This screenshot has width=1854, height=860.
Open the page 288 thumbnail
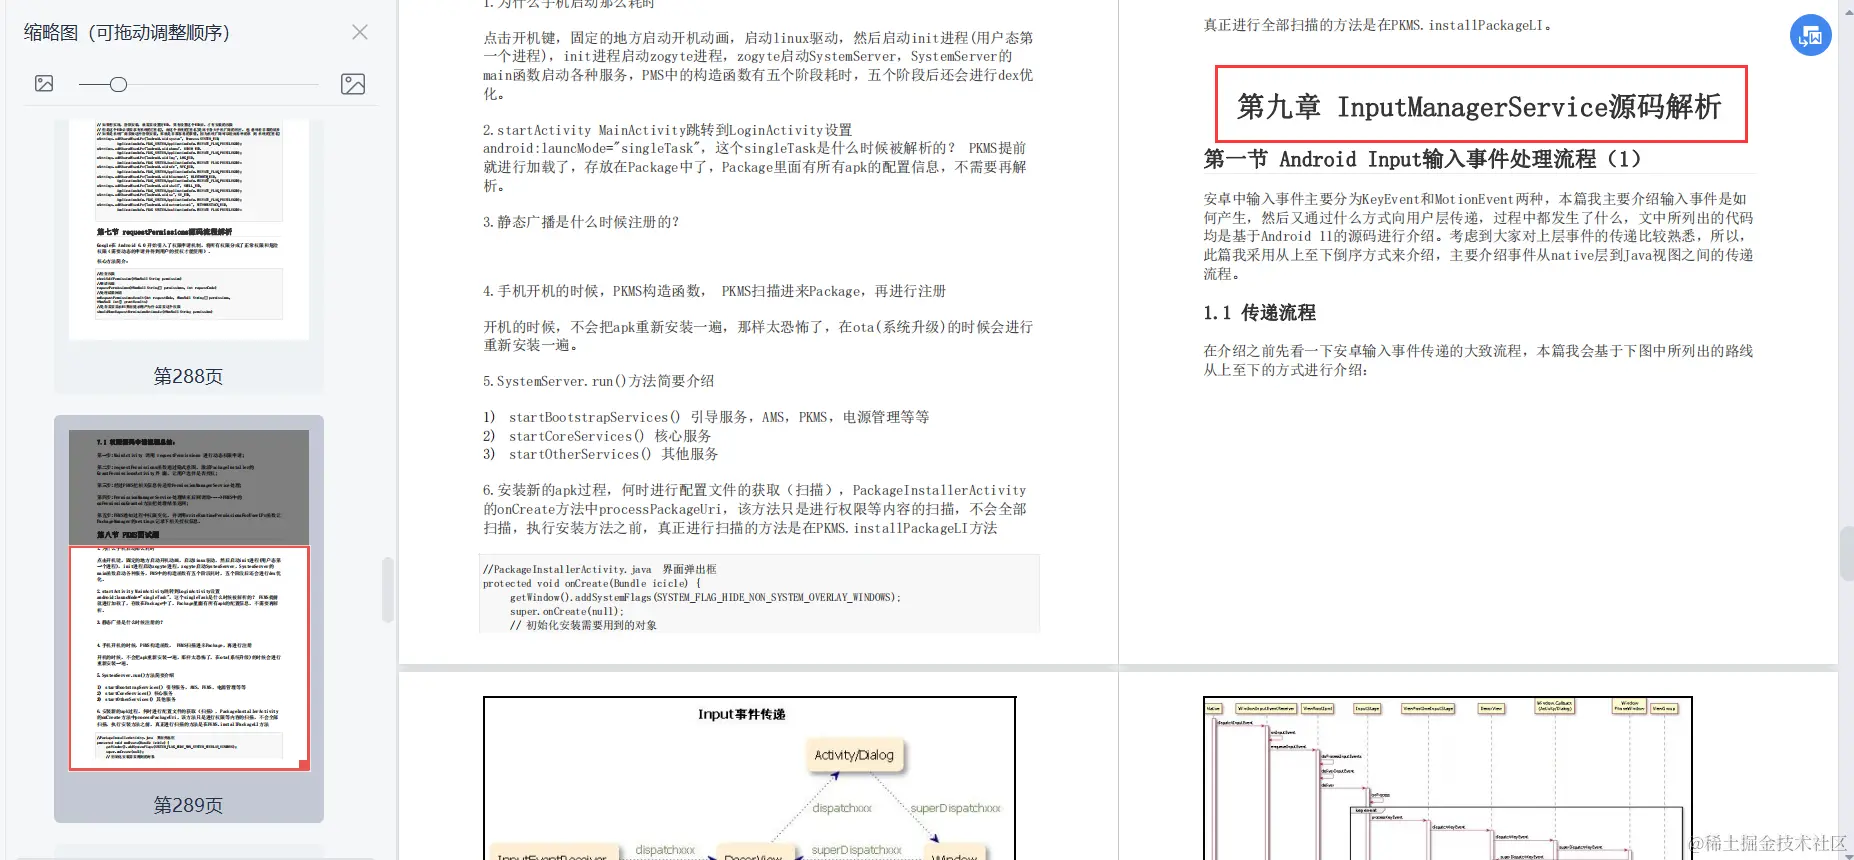tap(189, 230)
